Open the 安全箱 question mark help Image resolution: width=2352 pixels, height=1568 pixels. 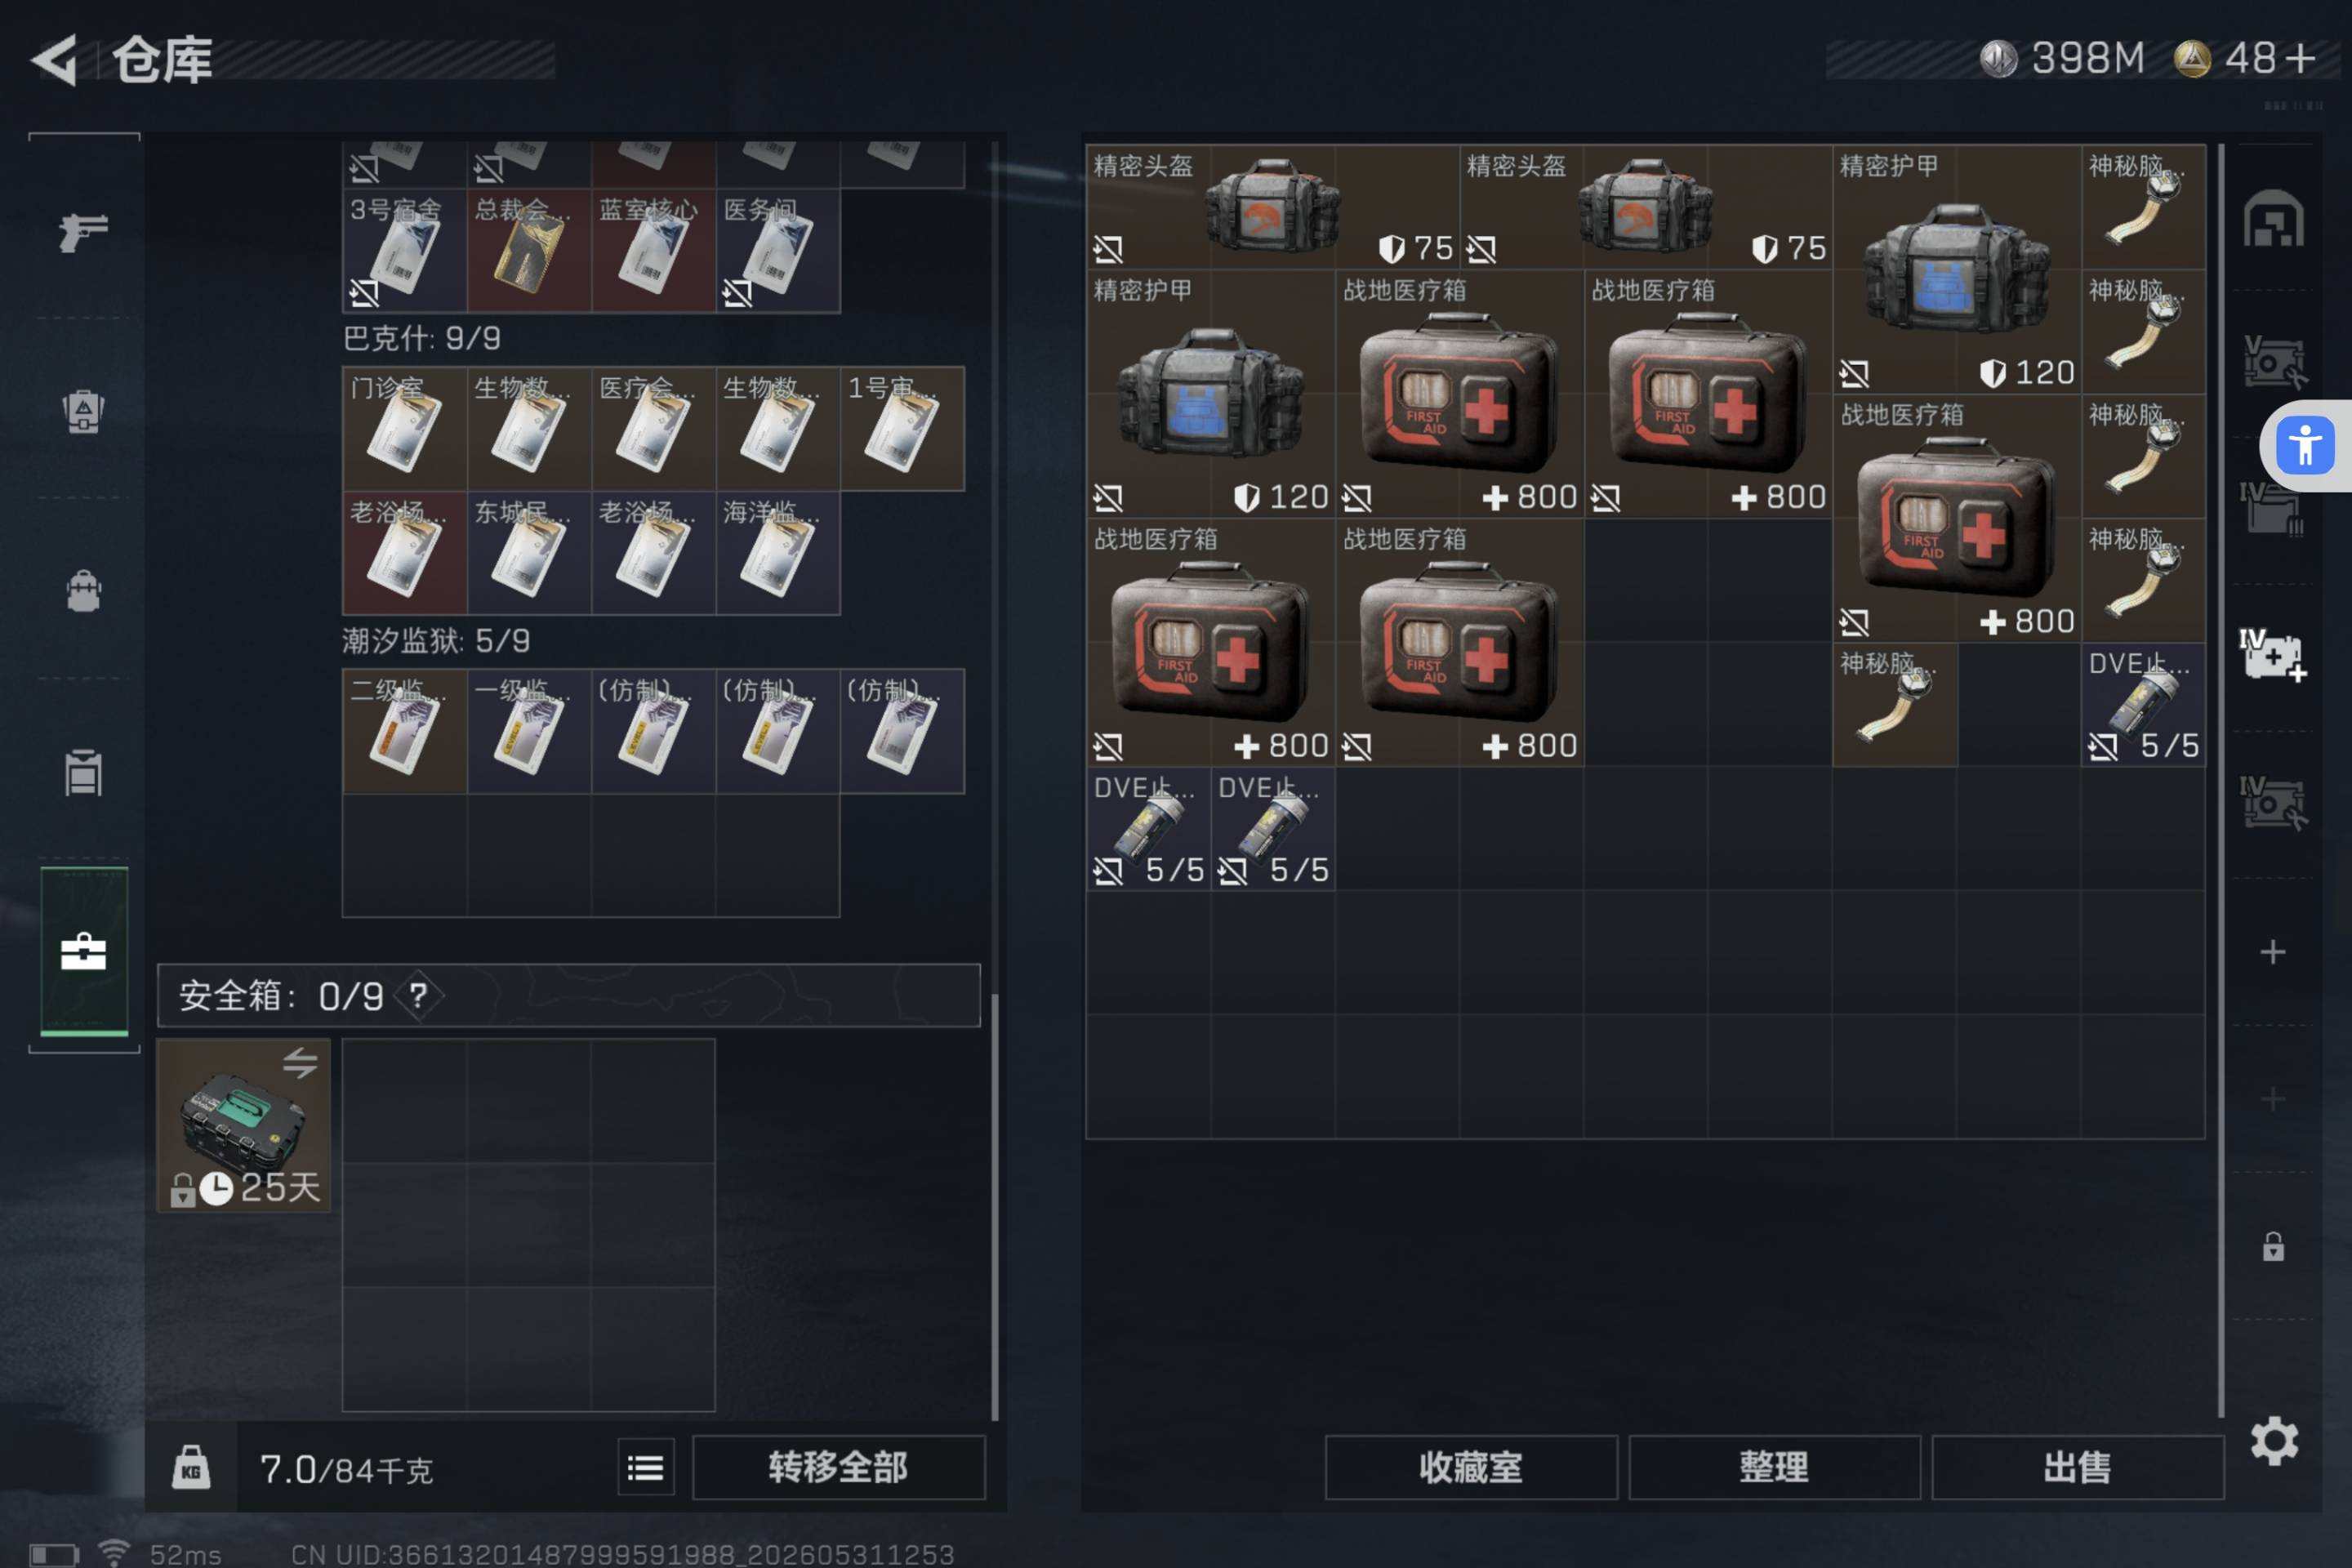coord(419,995)
